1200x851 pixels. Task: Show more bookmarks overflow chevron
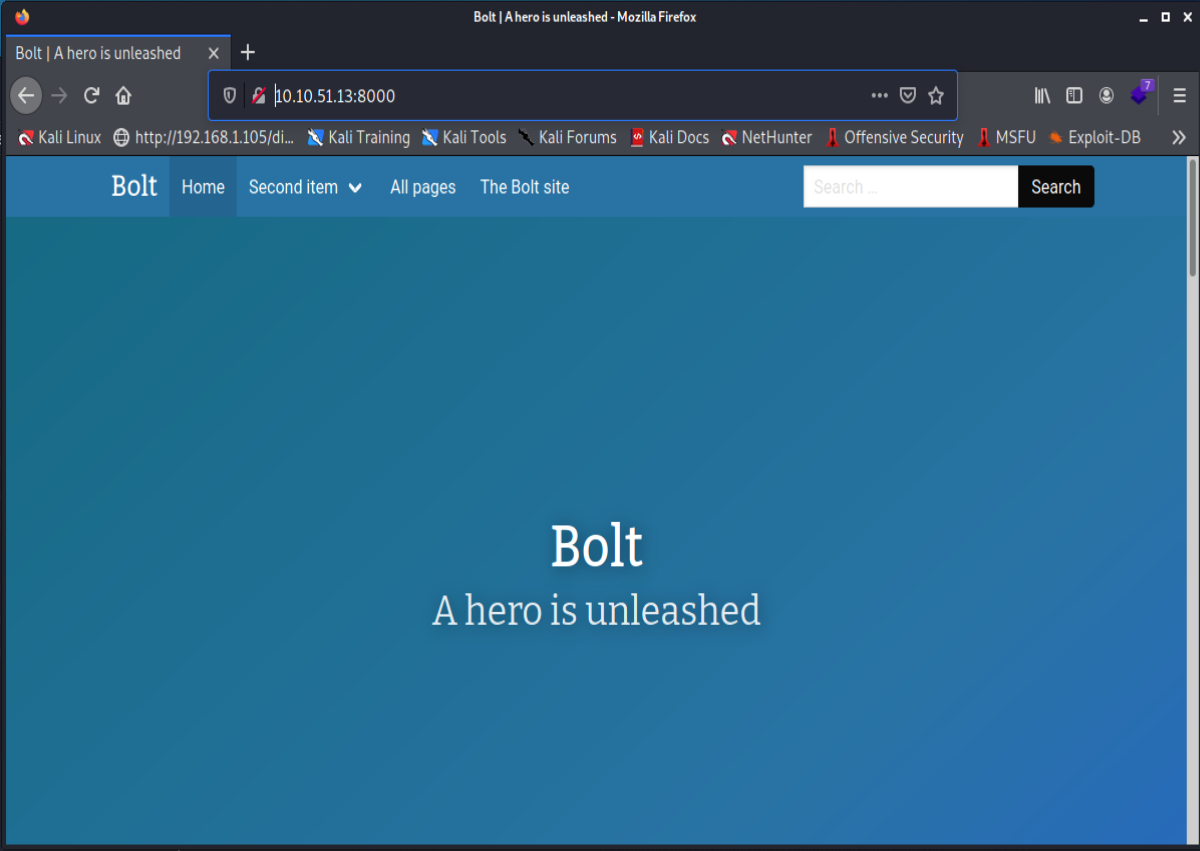click(x=1179, y=138)
